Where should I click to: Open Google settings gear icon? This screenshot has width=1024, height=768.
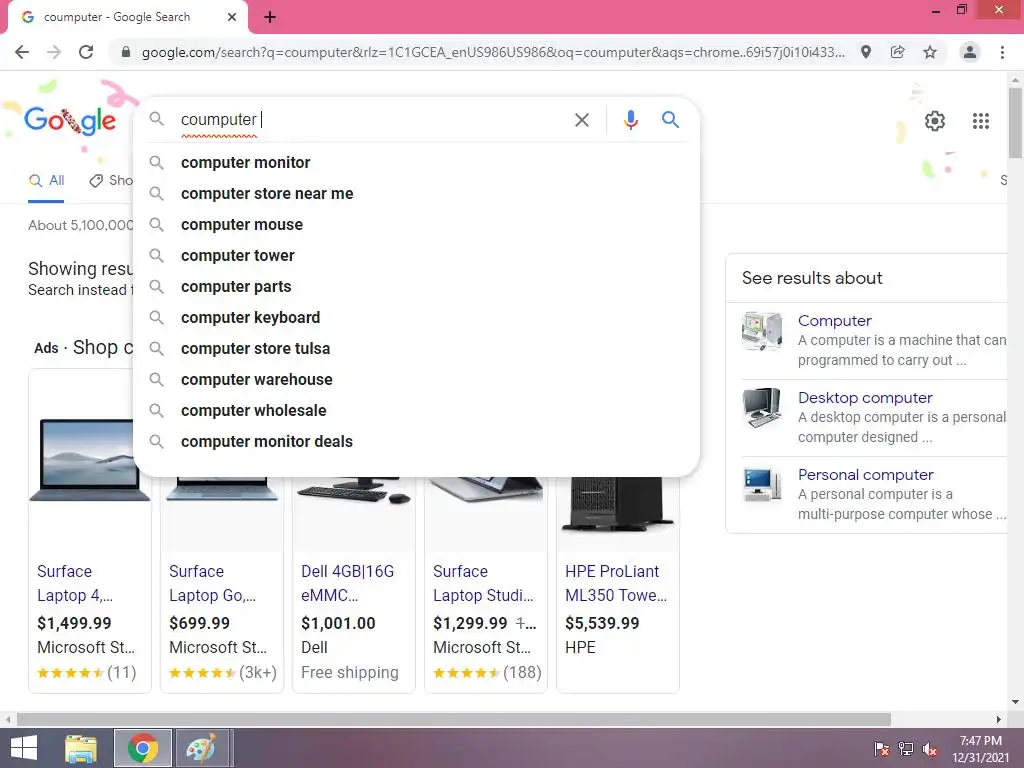coord(935,121)
